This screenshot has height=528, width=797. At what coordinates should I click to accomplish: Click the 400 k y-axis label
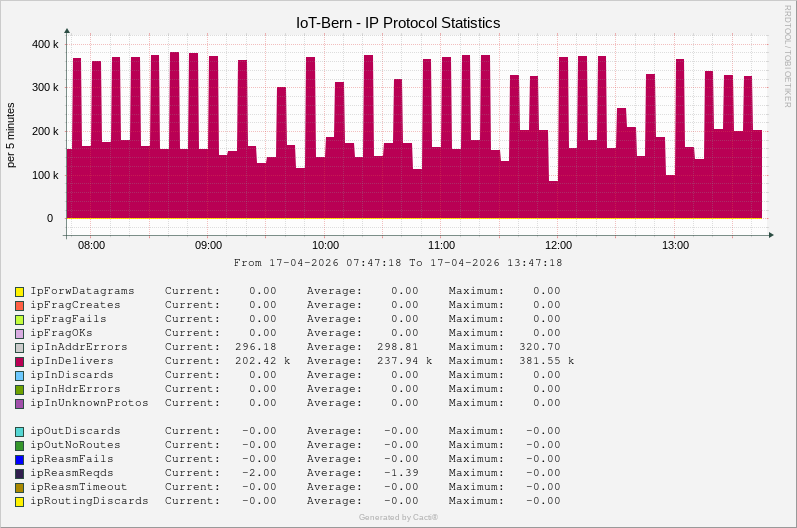(43, 44)
